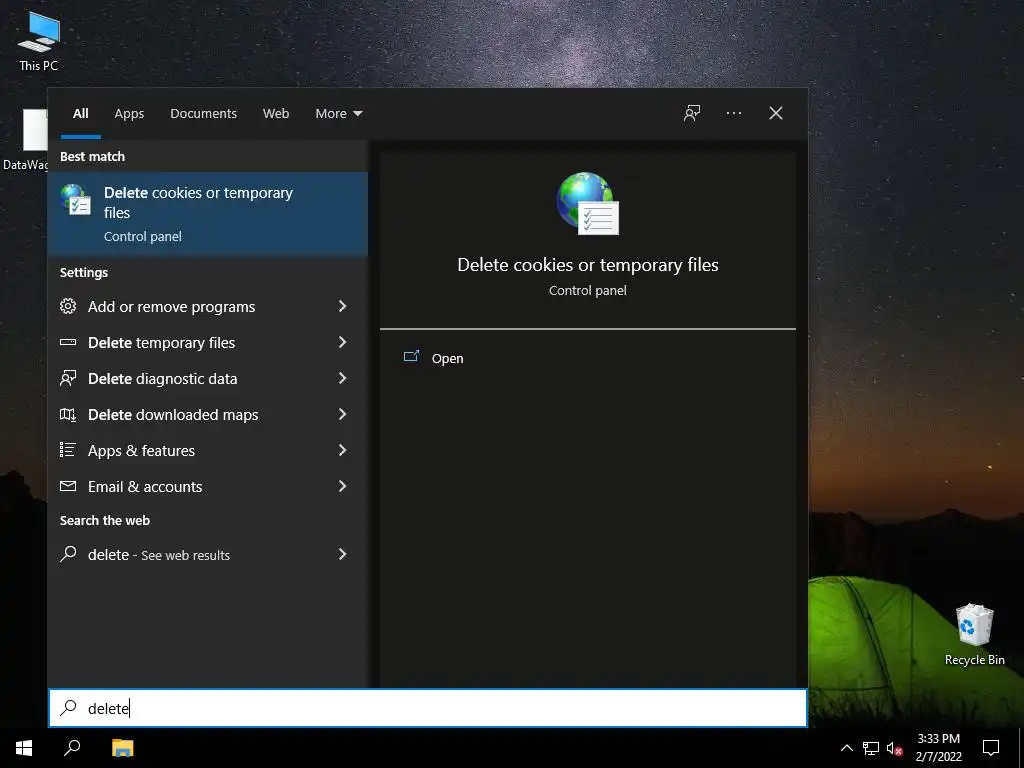Open the taskbar clock showing 3:33 PM
The width and height of the screenshot is (1024, 768).
tap(938, 748)
